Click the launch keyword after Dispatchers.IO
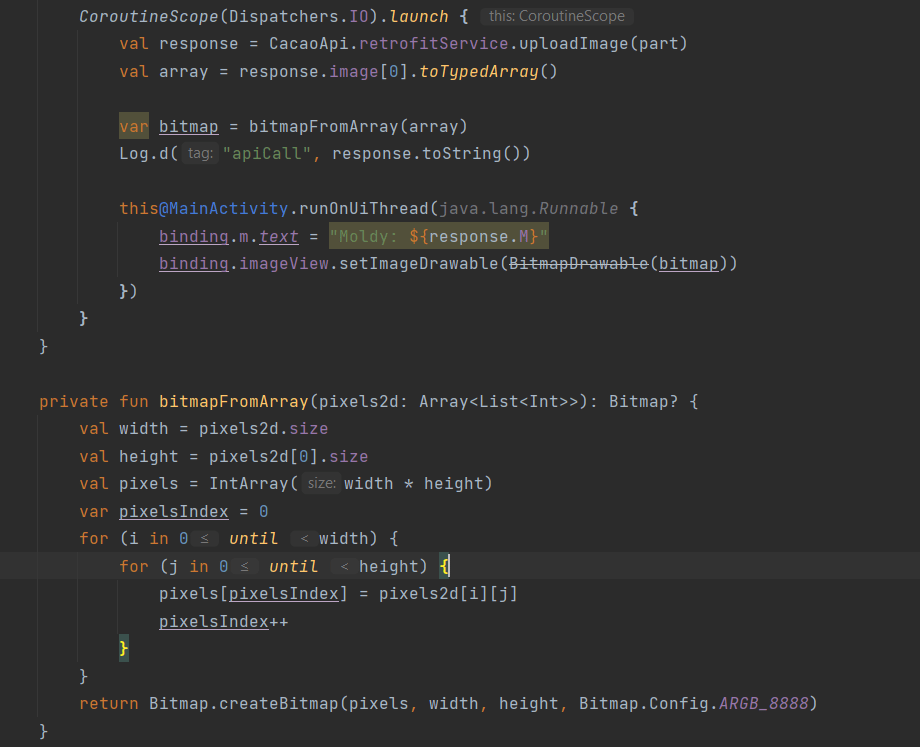Image resolution: width=920 pixels, height=747 pixels. click(x=419, y=16)
